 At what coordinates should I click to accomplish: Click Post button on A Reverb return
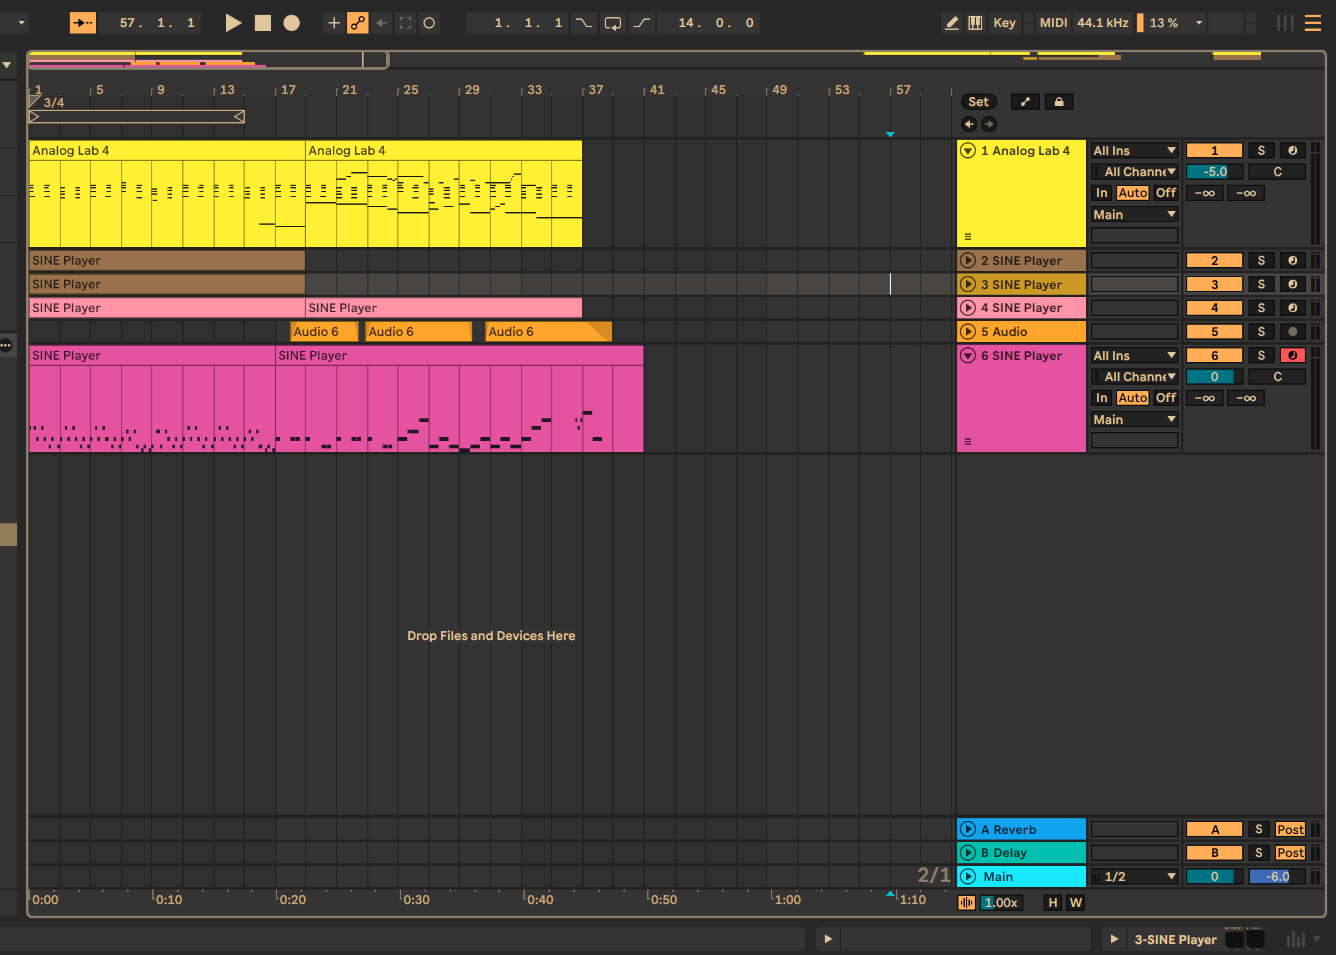click(x=1290, y=829)
